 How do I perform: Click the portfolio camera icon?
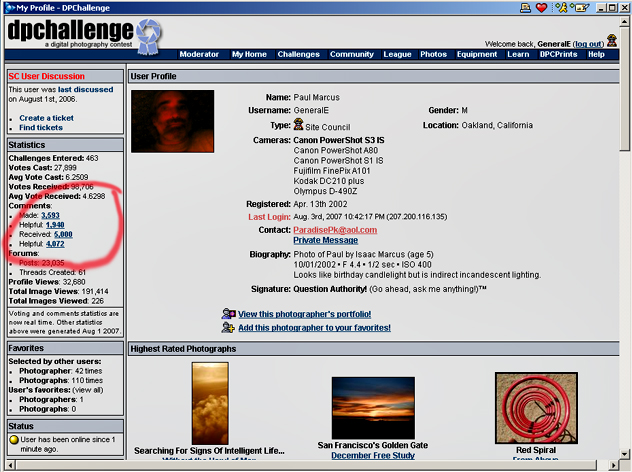[x=229, y=314]
